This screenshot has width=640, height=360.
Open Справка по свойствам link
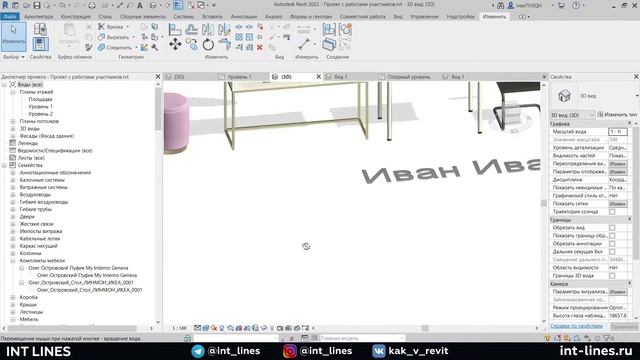point(576,326)
